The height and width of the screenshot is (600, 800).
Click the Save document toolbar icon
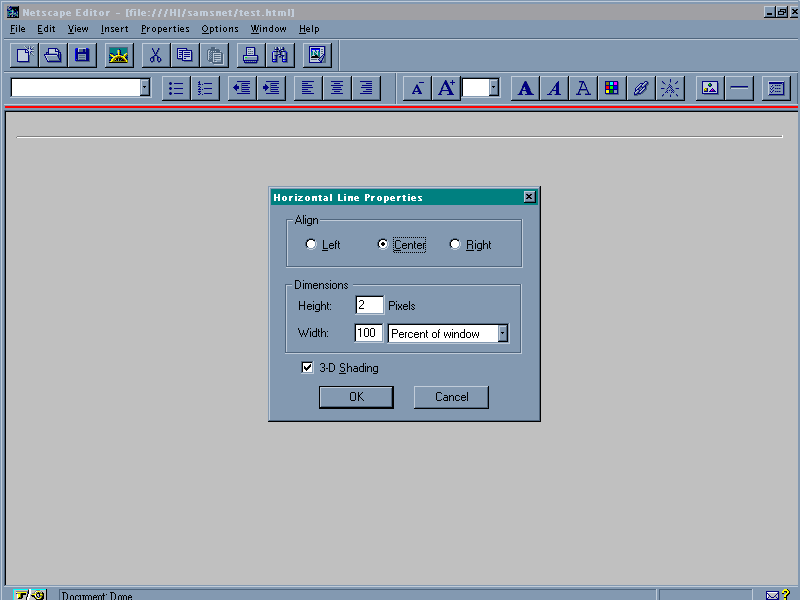[82, 55]
